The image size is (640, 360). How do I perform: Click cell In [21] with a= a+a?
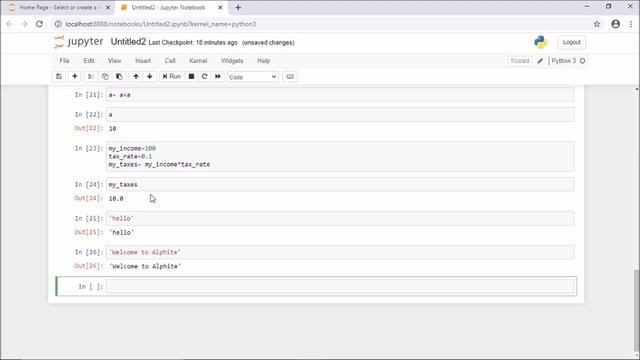tap(340, 95)
